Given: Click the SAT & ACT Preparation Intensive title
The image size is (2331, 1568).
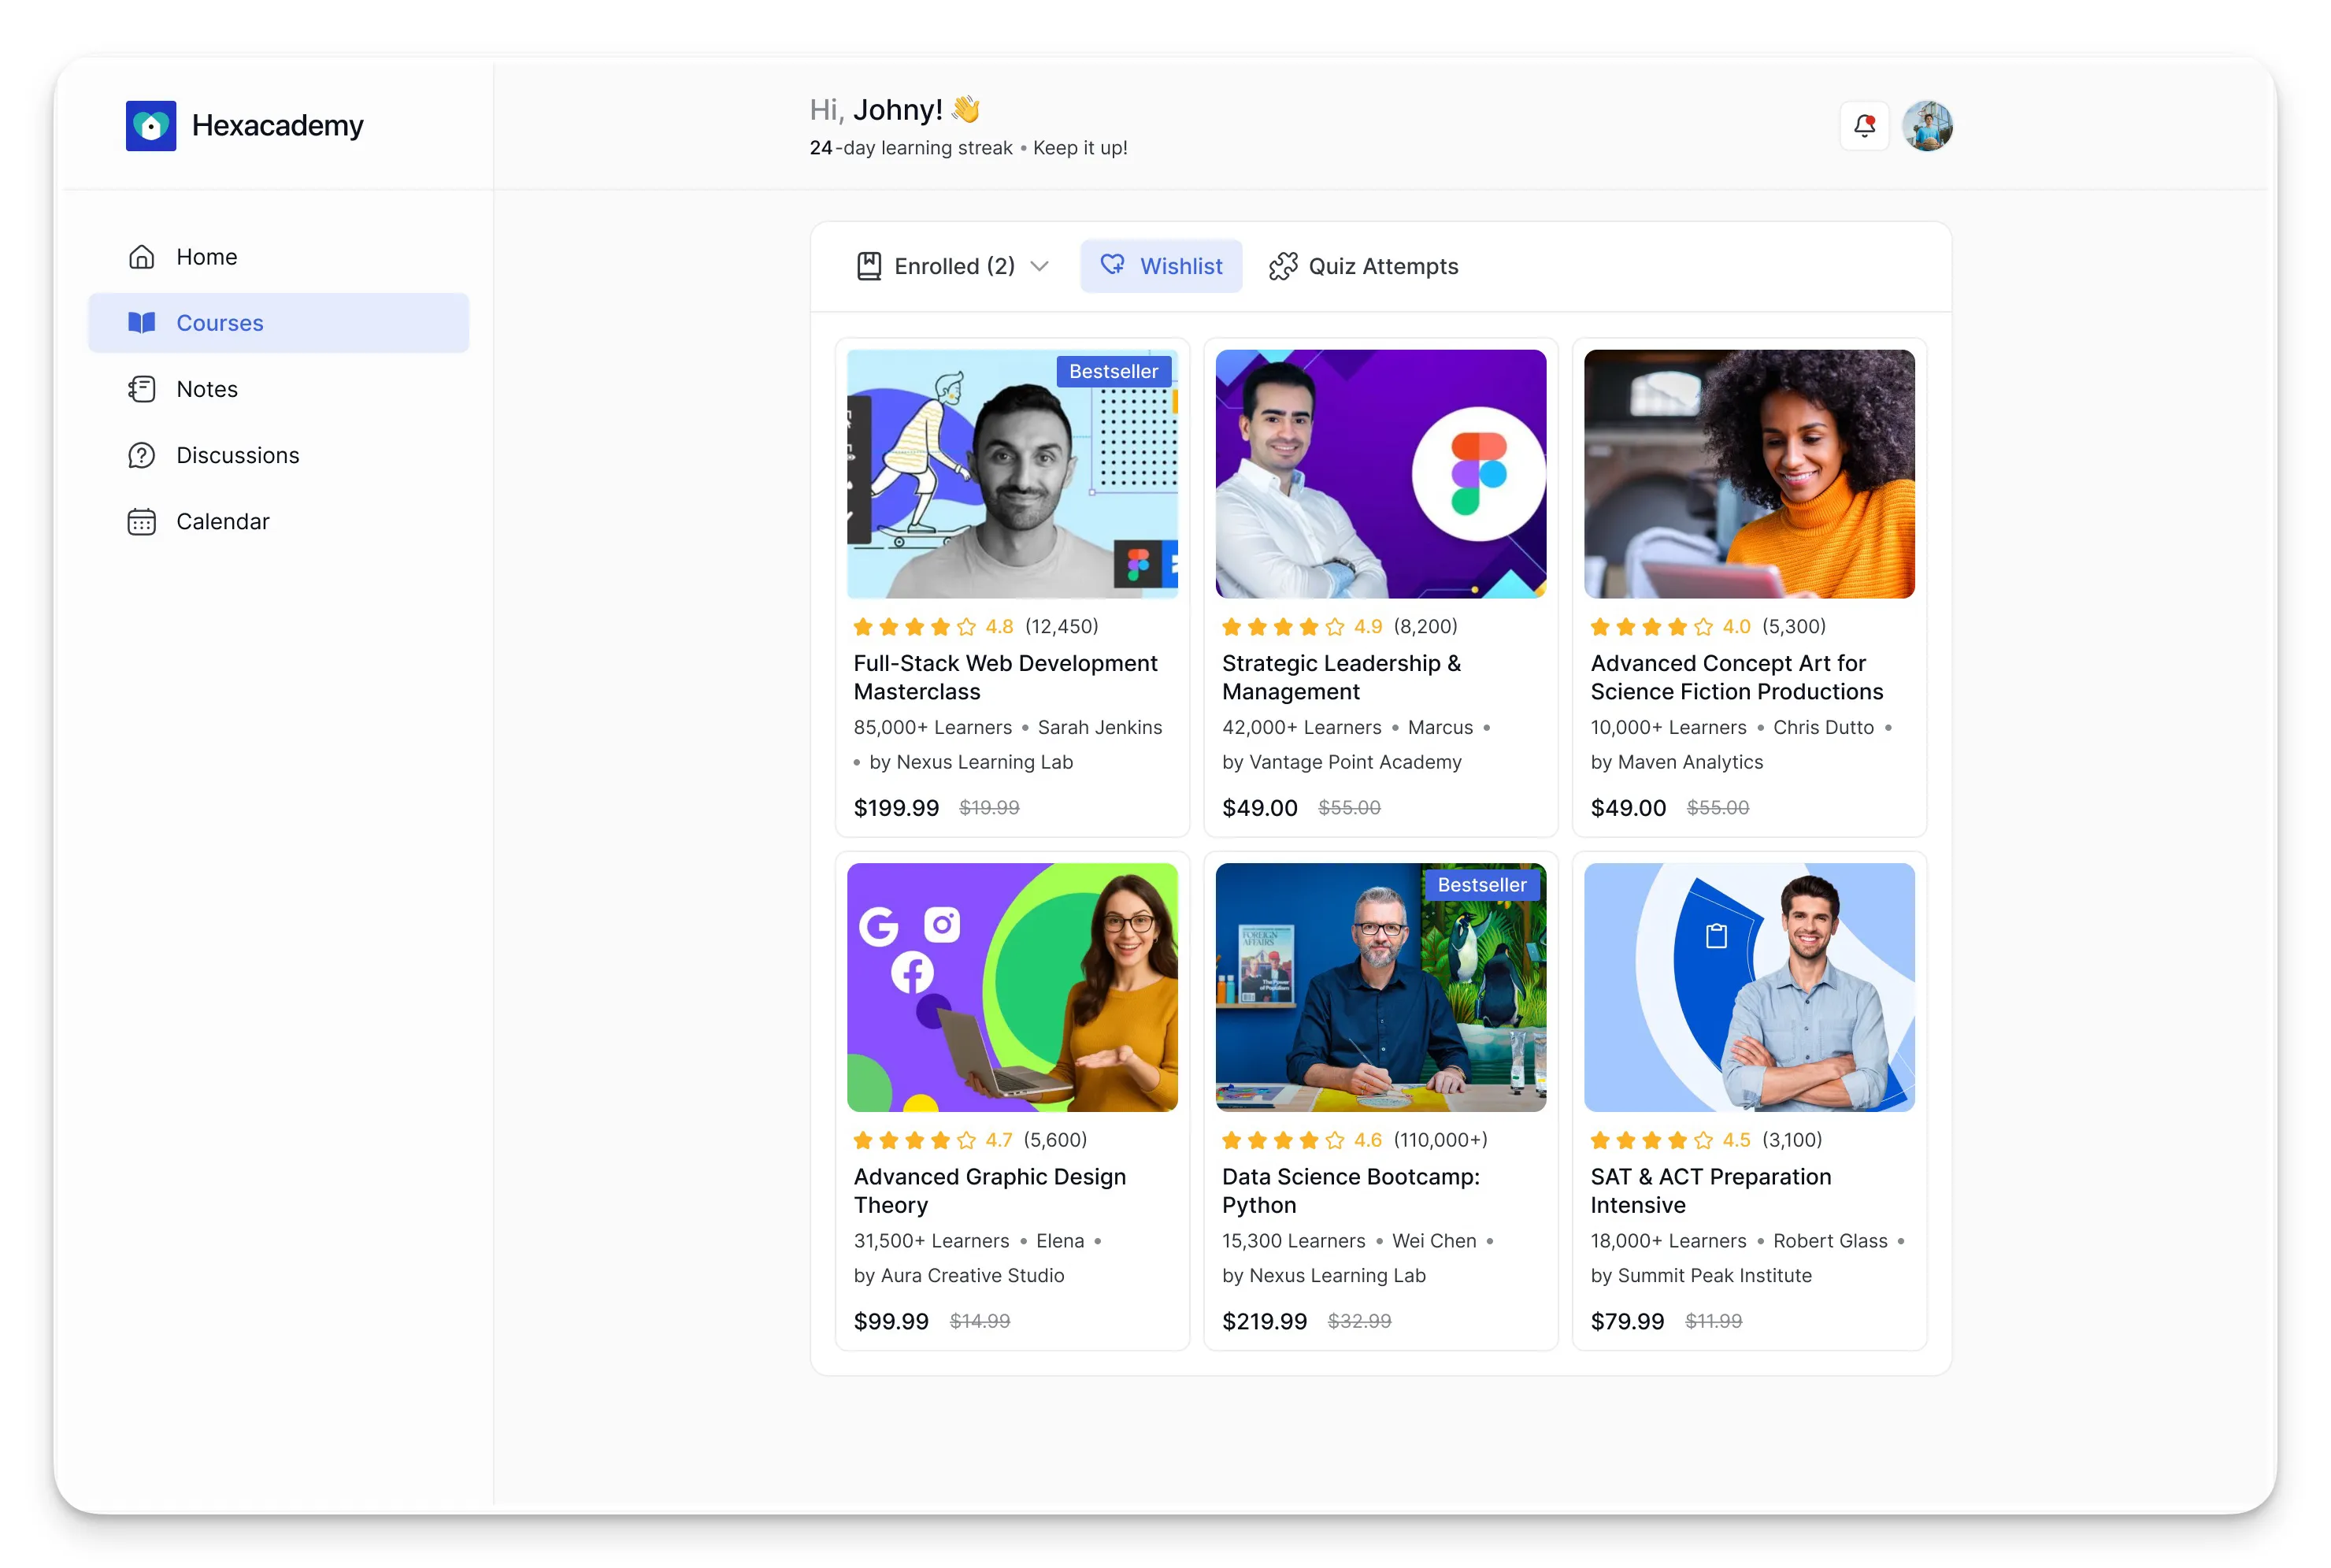Looking at the screenshot, I should tap(1711, 1191).
